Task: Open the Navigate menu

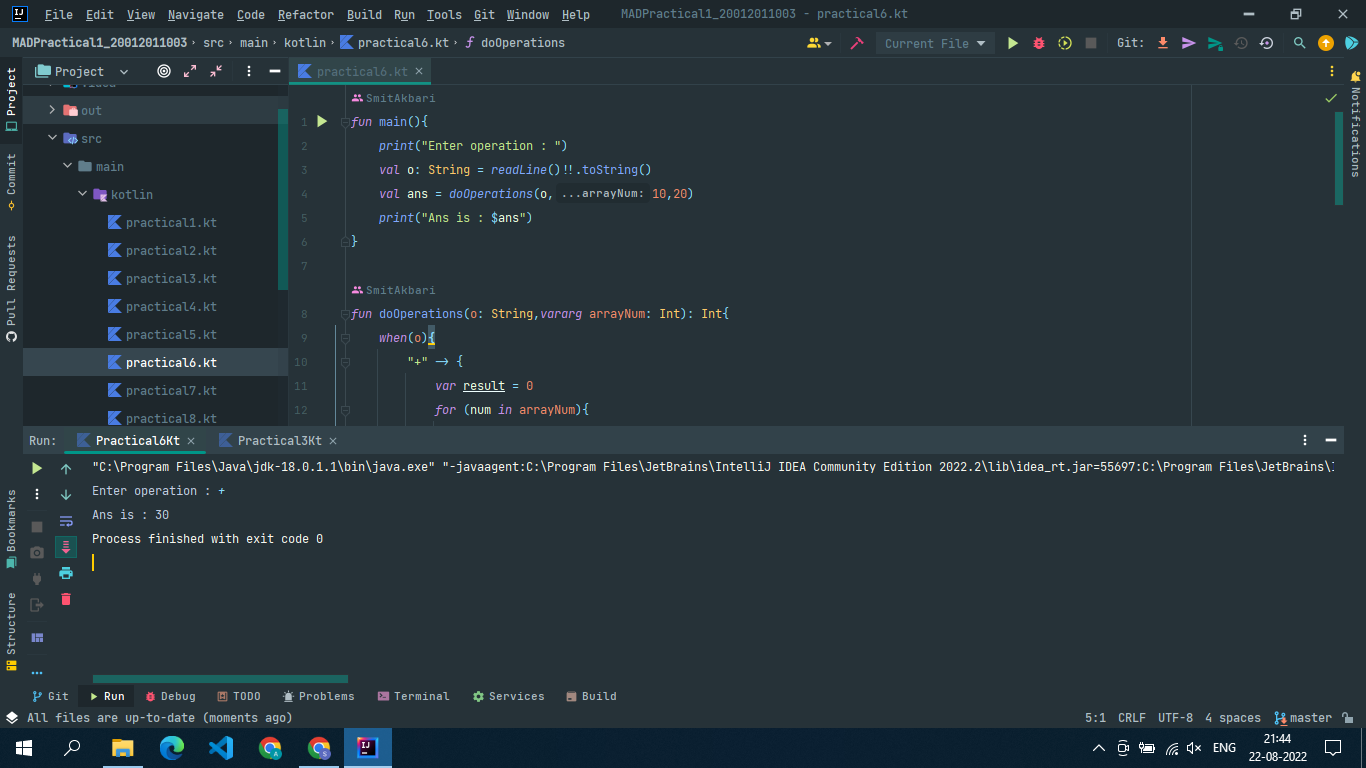Action: [x=196, y=15]
